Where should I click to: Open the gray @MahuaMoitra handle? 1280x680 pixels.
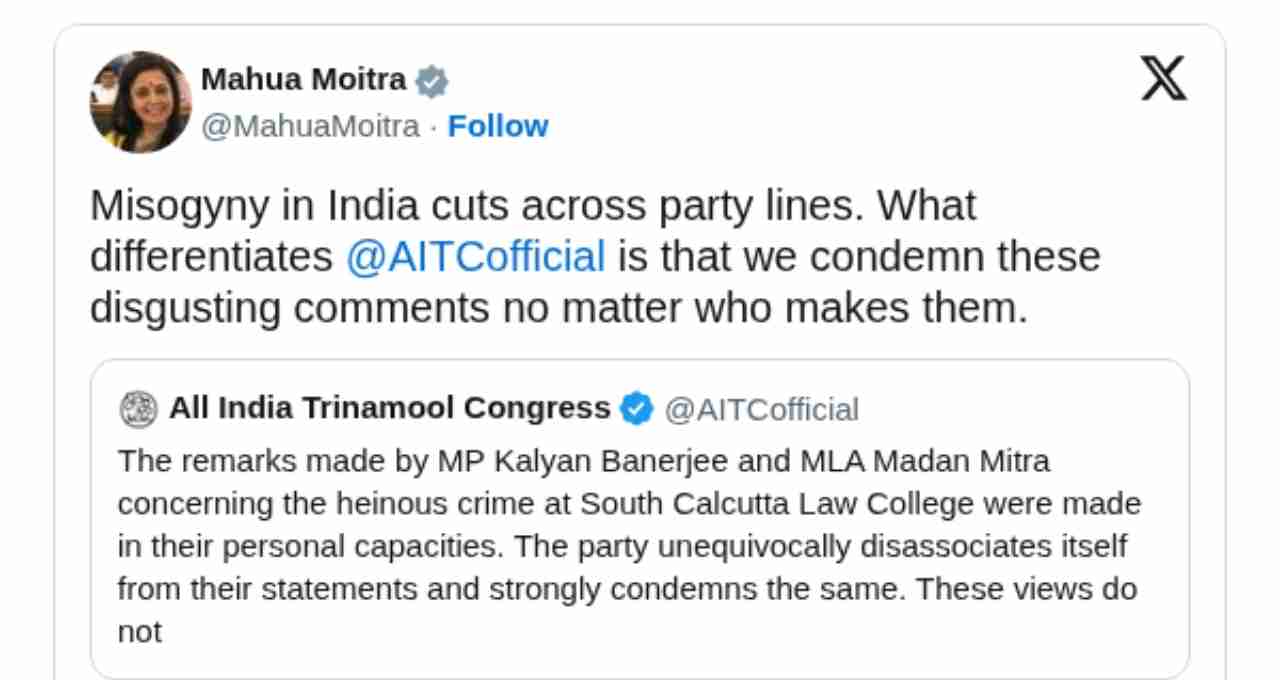tap(310, 126)
